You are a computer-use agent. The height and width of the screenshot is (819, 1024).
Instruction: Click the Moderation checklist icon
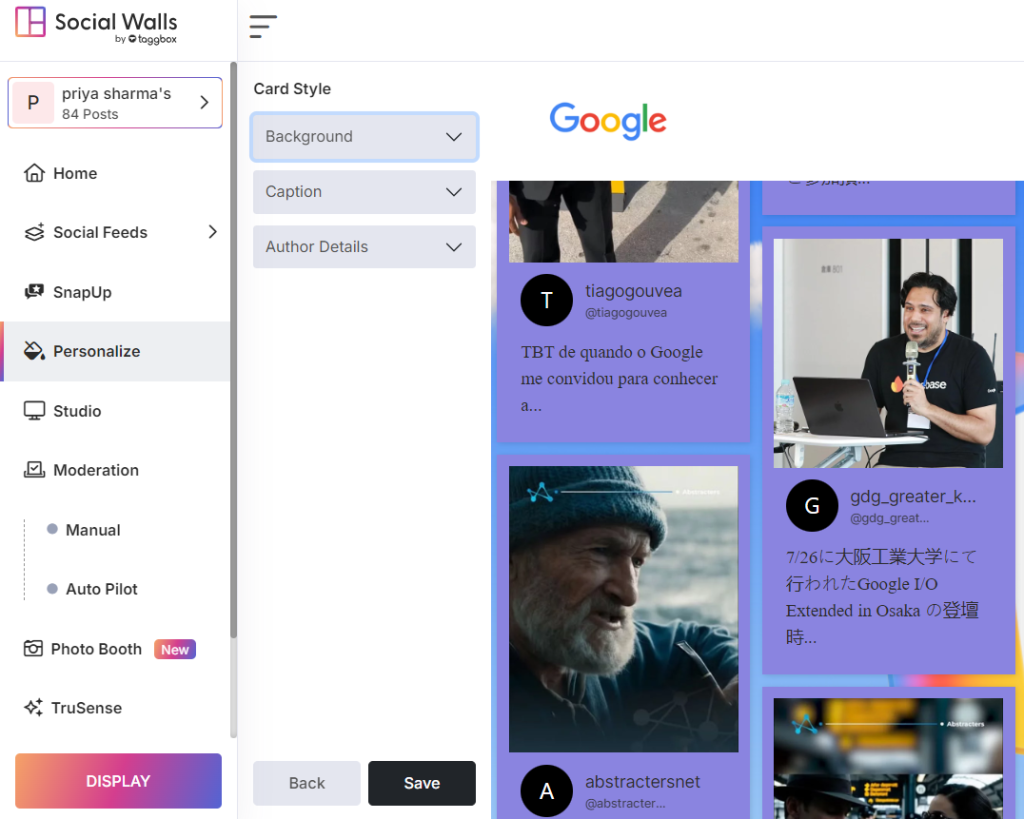tap(35, 470)
